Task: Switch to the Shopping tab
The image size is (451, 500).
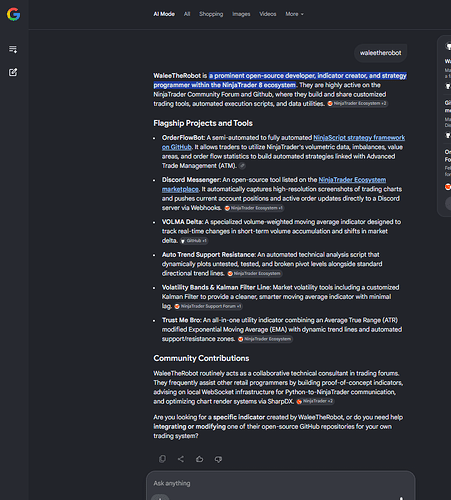Action: point(211,14)
